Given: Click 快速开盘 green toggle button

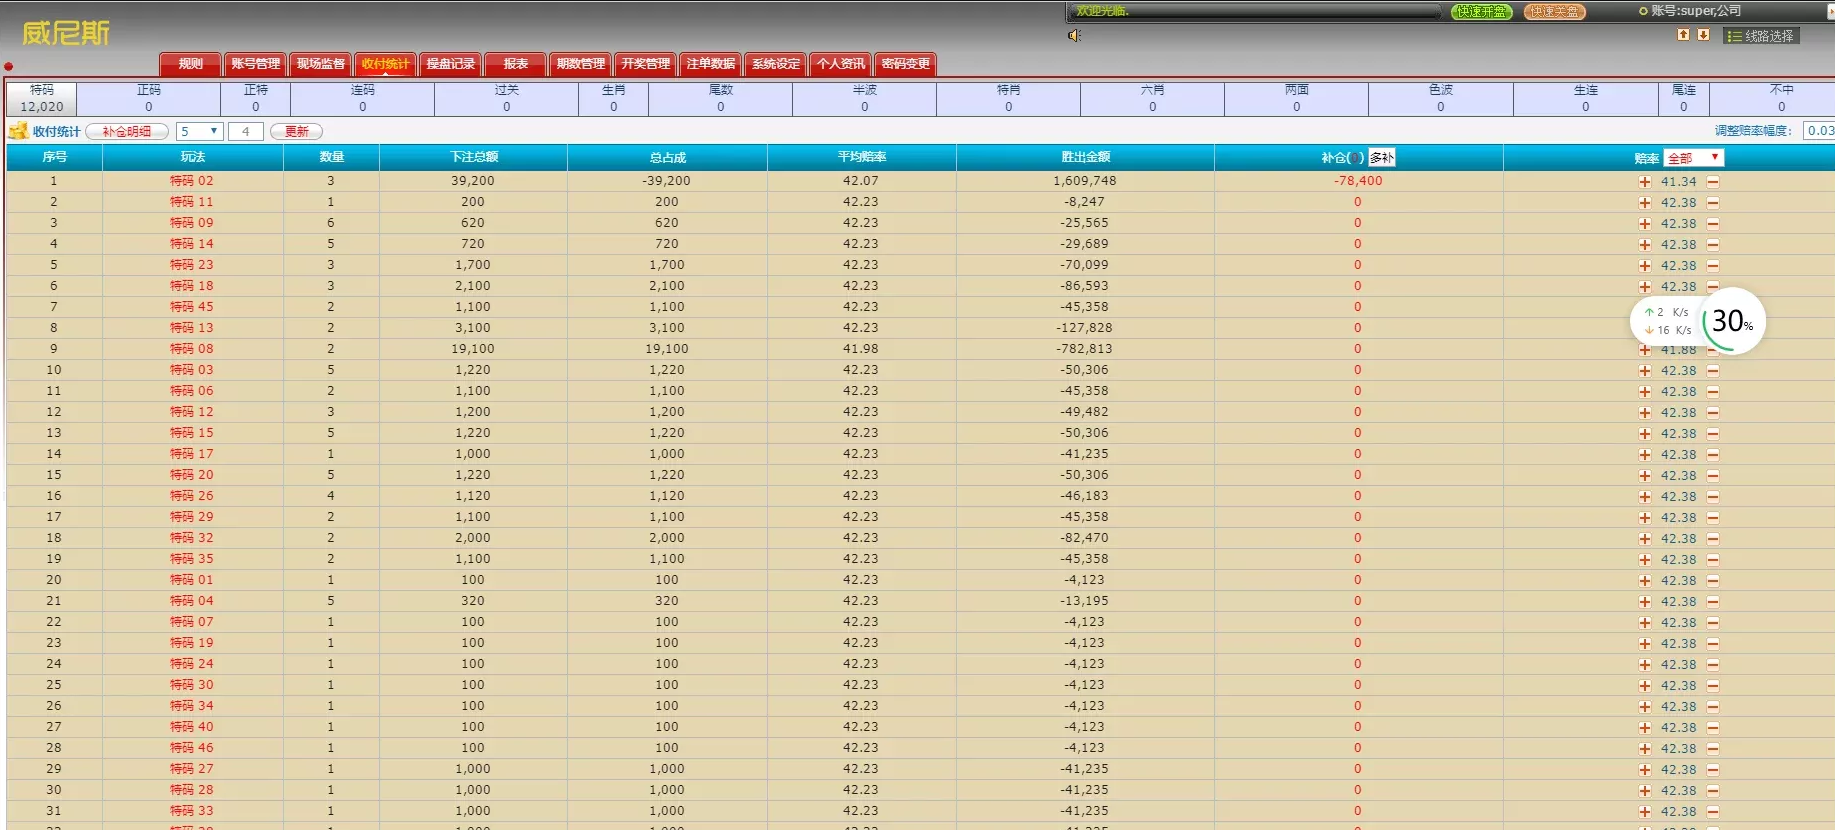Looking at the screenshot, I should [1481, 12].
